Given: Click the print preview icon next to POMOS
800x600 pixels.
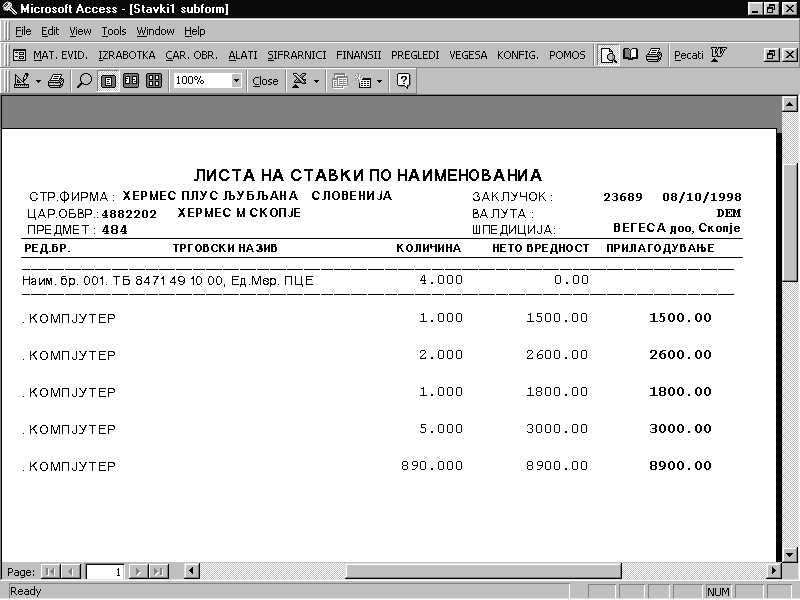Looking at the screenshot, I should coord(608,55).
